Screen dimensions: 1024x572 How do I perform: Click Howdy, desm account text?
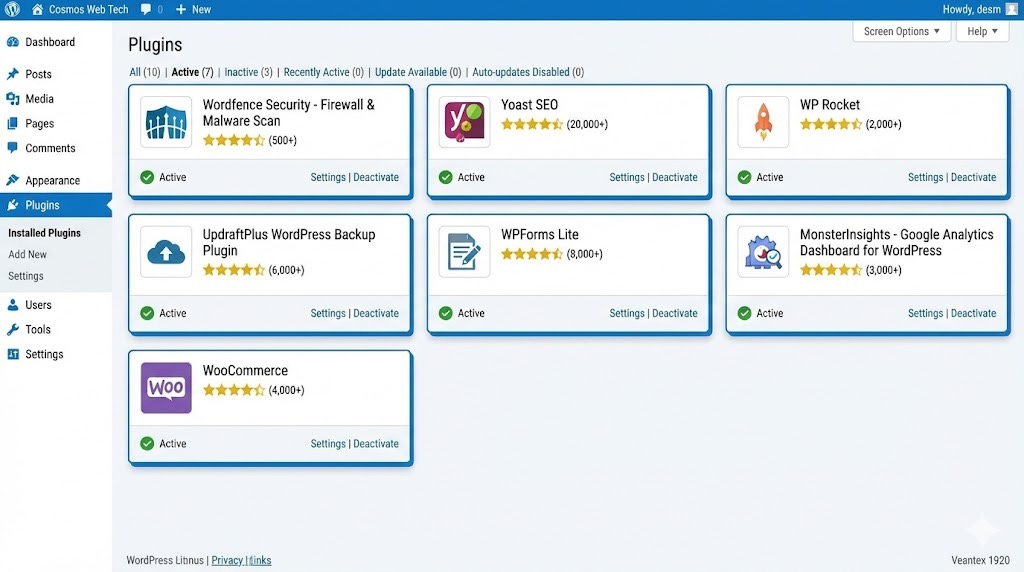971,9
